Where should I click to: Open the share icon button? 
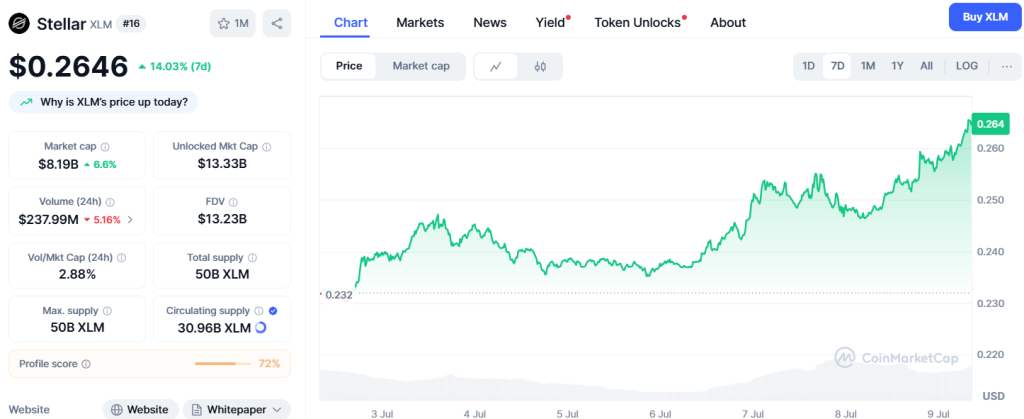277,23
